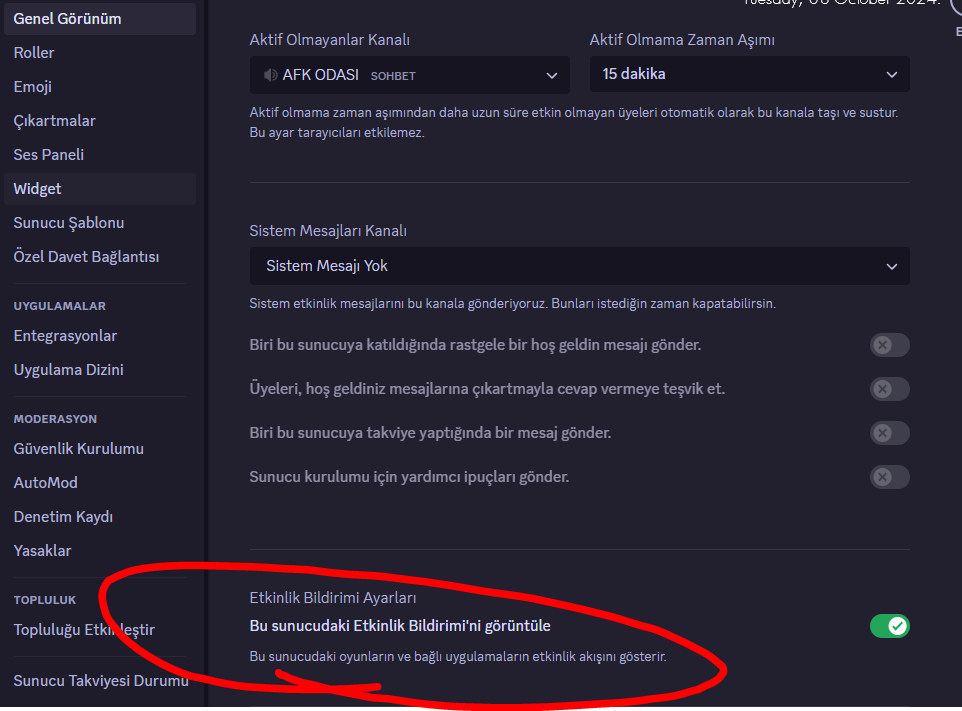Click the speaker icon beside AFK ODASI

270,75
